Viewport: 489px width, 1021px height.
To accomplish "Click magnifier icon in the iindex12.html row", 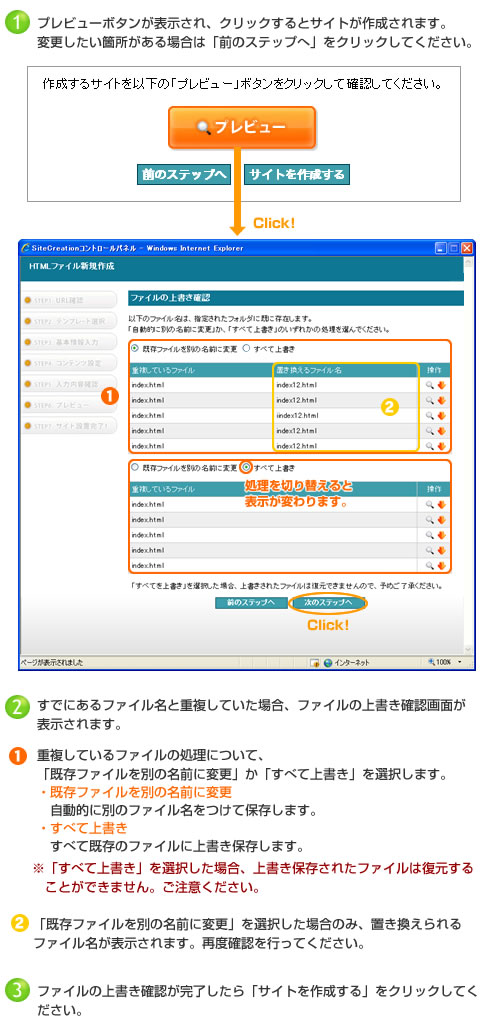I will point(430,415).
